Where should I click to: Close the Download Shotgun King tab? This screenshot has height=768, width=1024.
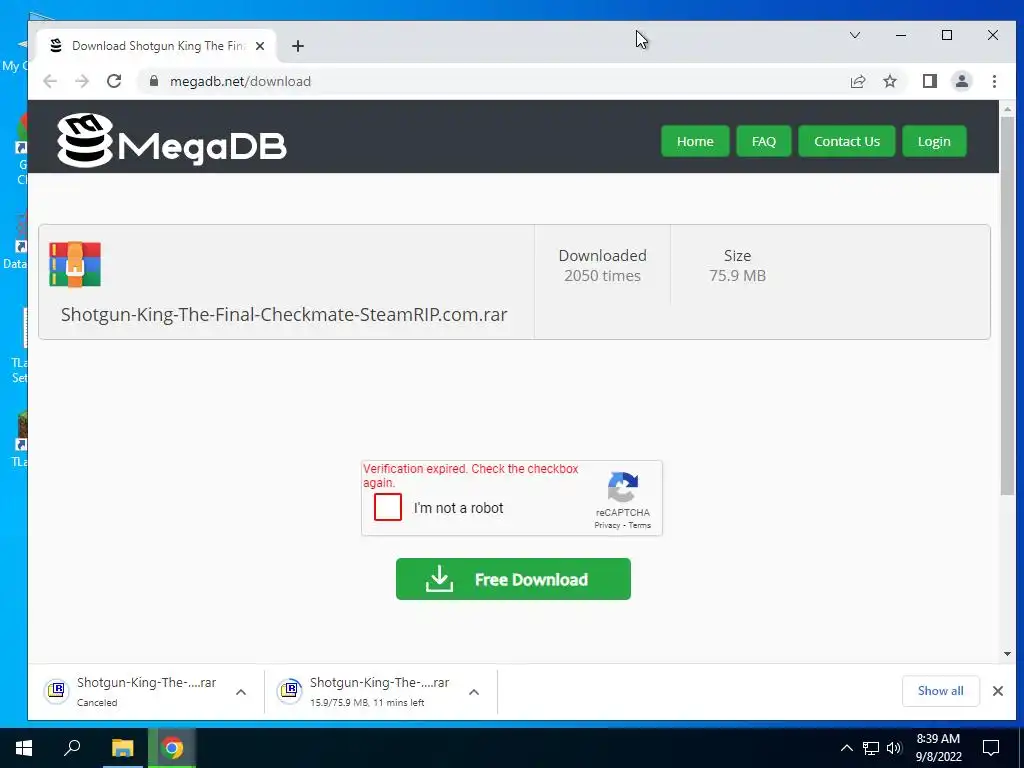click(260, 46)
